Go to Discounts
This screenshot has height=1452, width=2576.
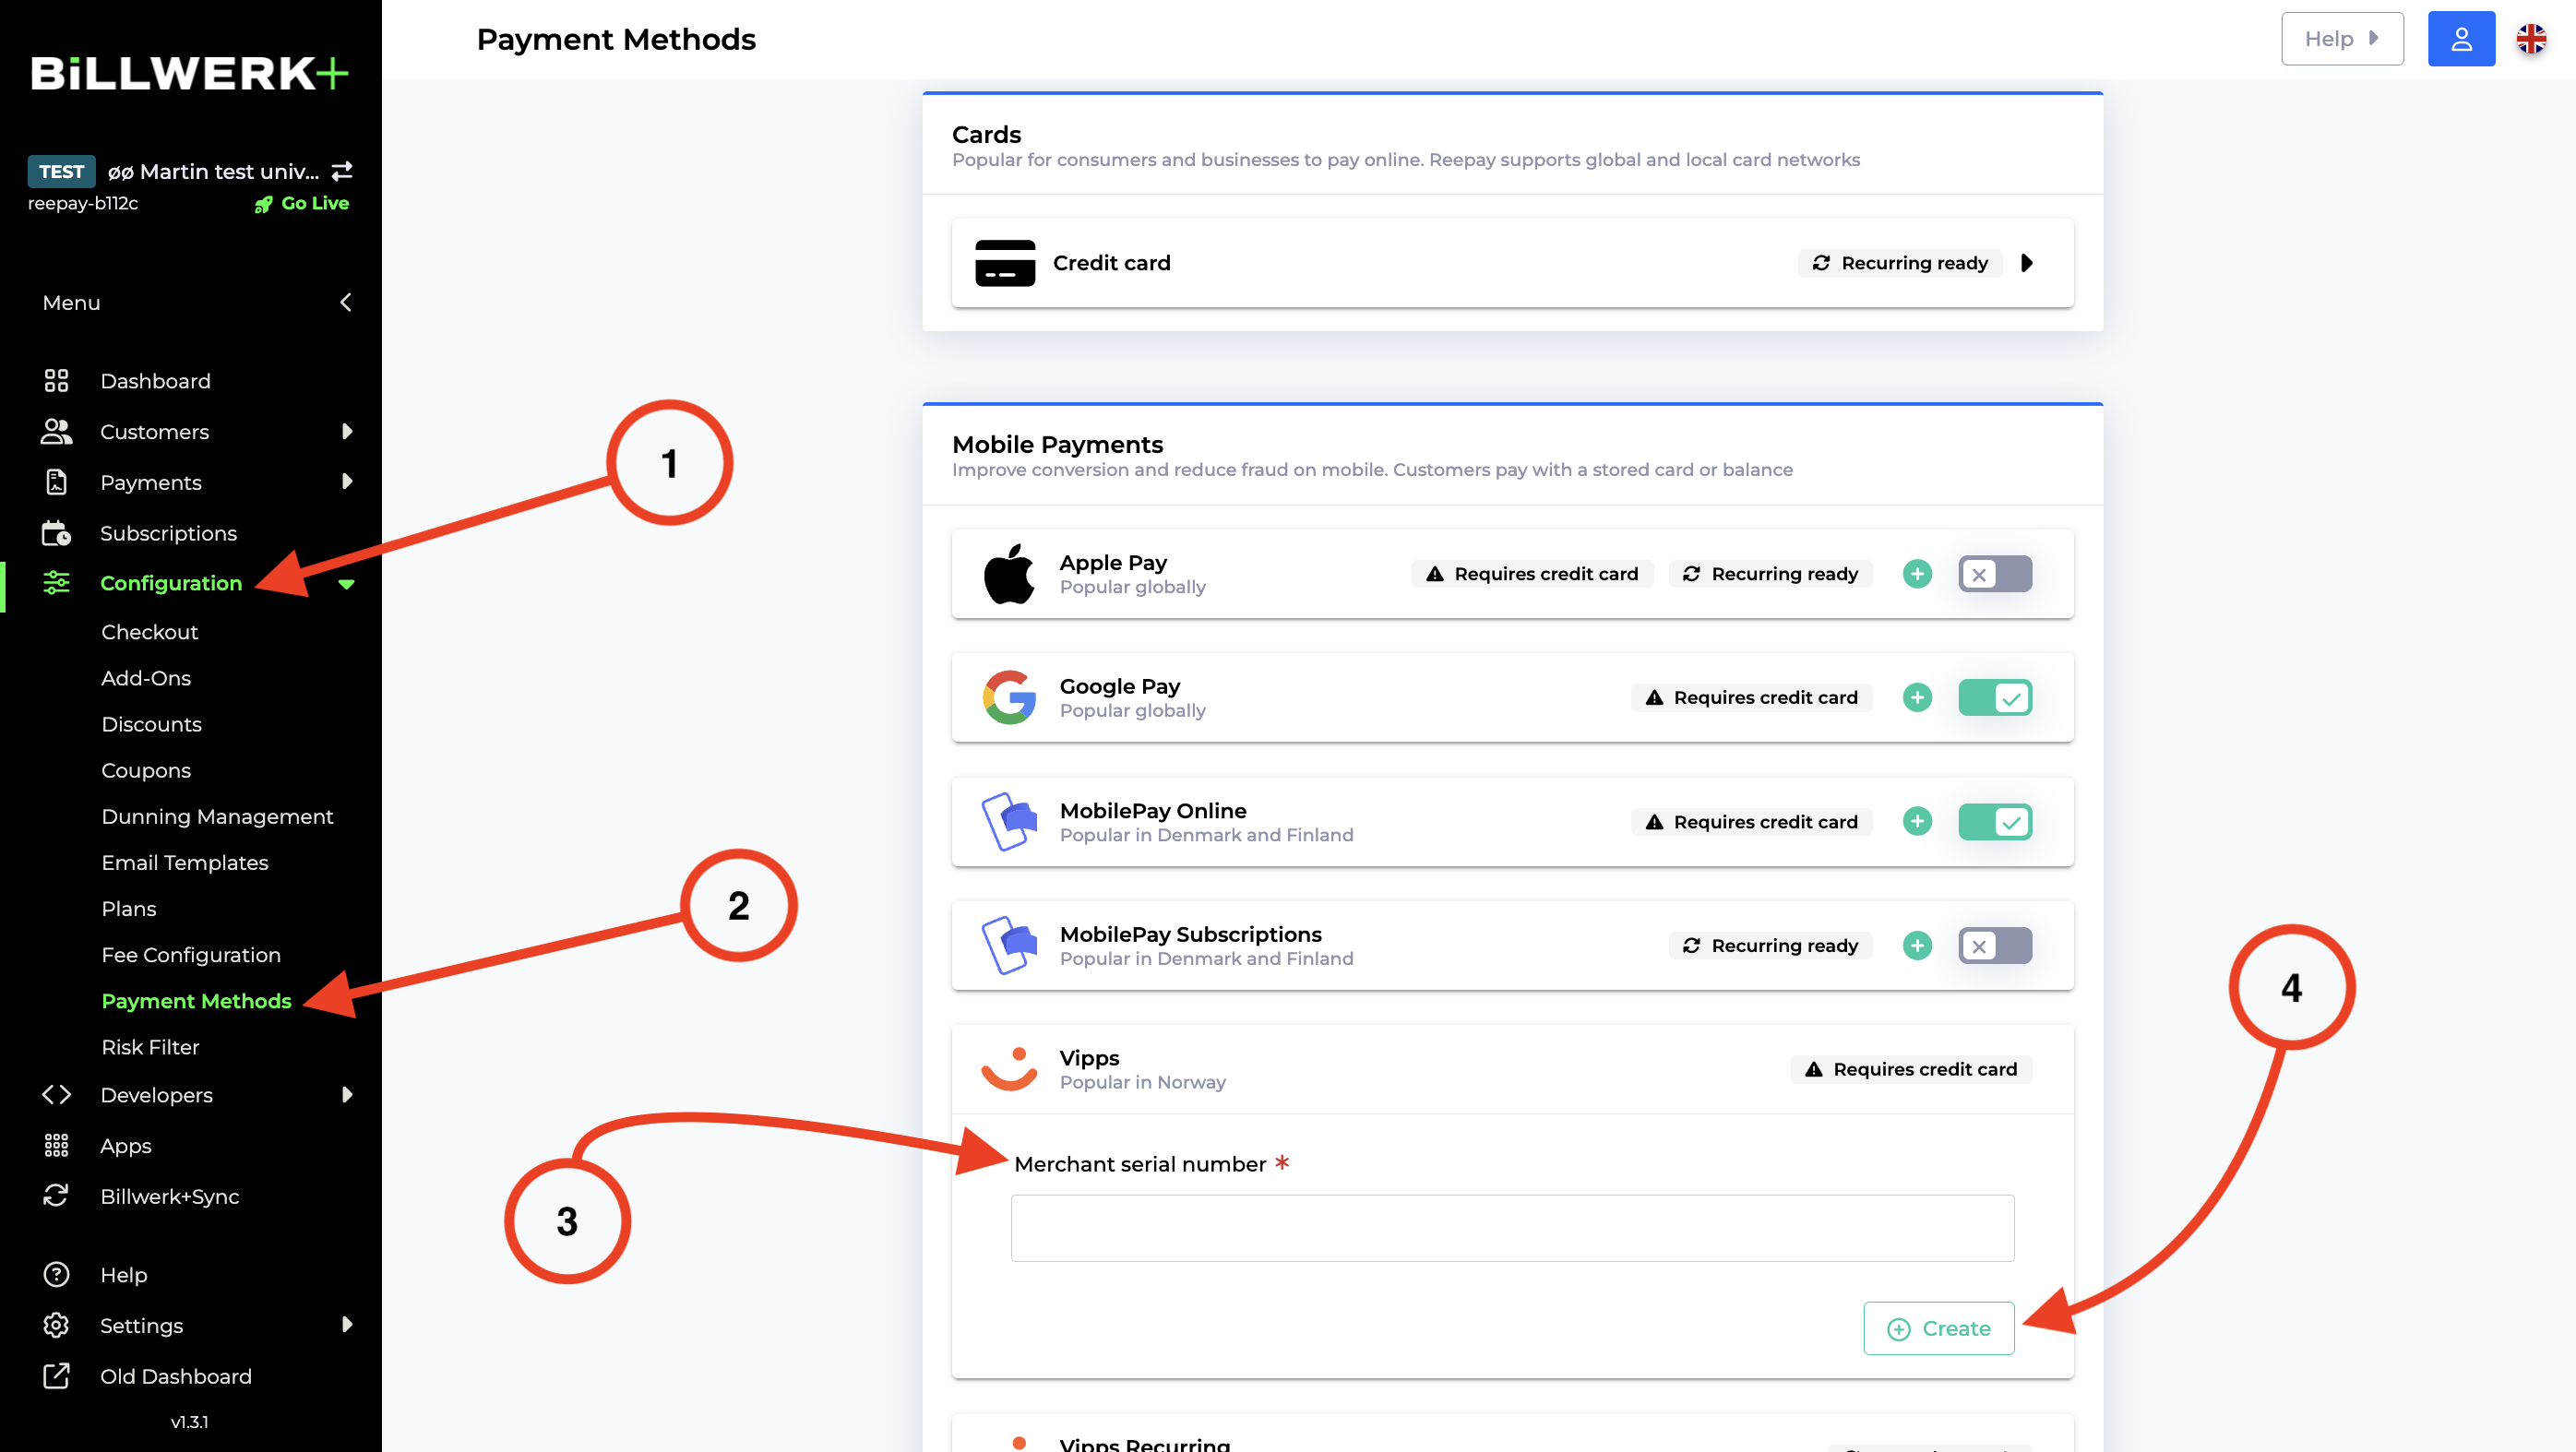151,724
